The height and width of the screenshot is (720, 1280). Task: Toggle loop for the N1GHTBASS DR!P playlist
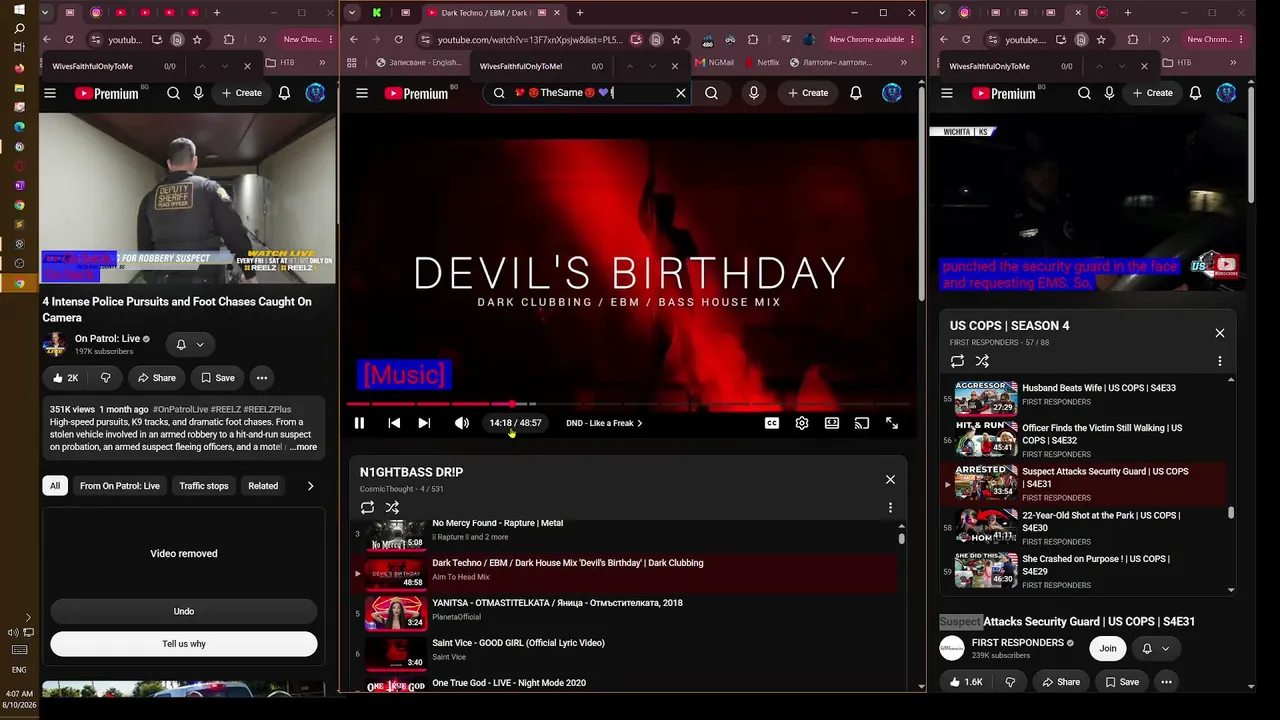368,508
